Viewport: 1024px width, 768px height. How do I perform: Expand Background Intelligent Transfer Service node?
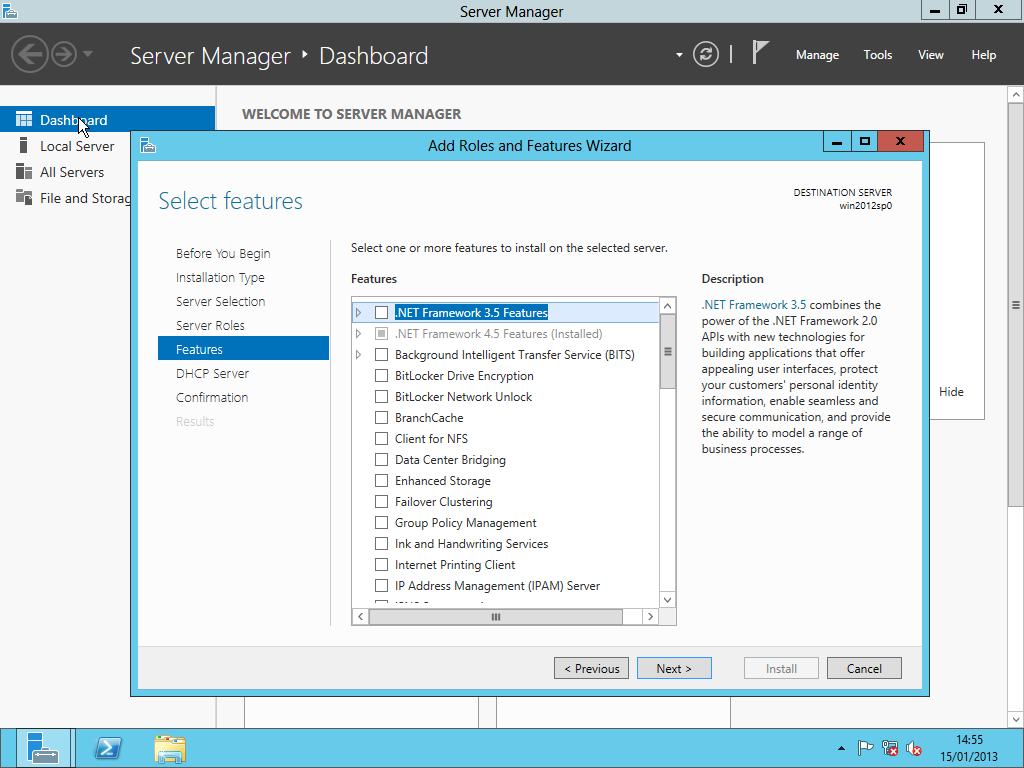pyautogui.click(x=359, y=355)
